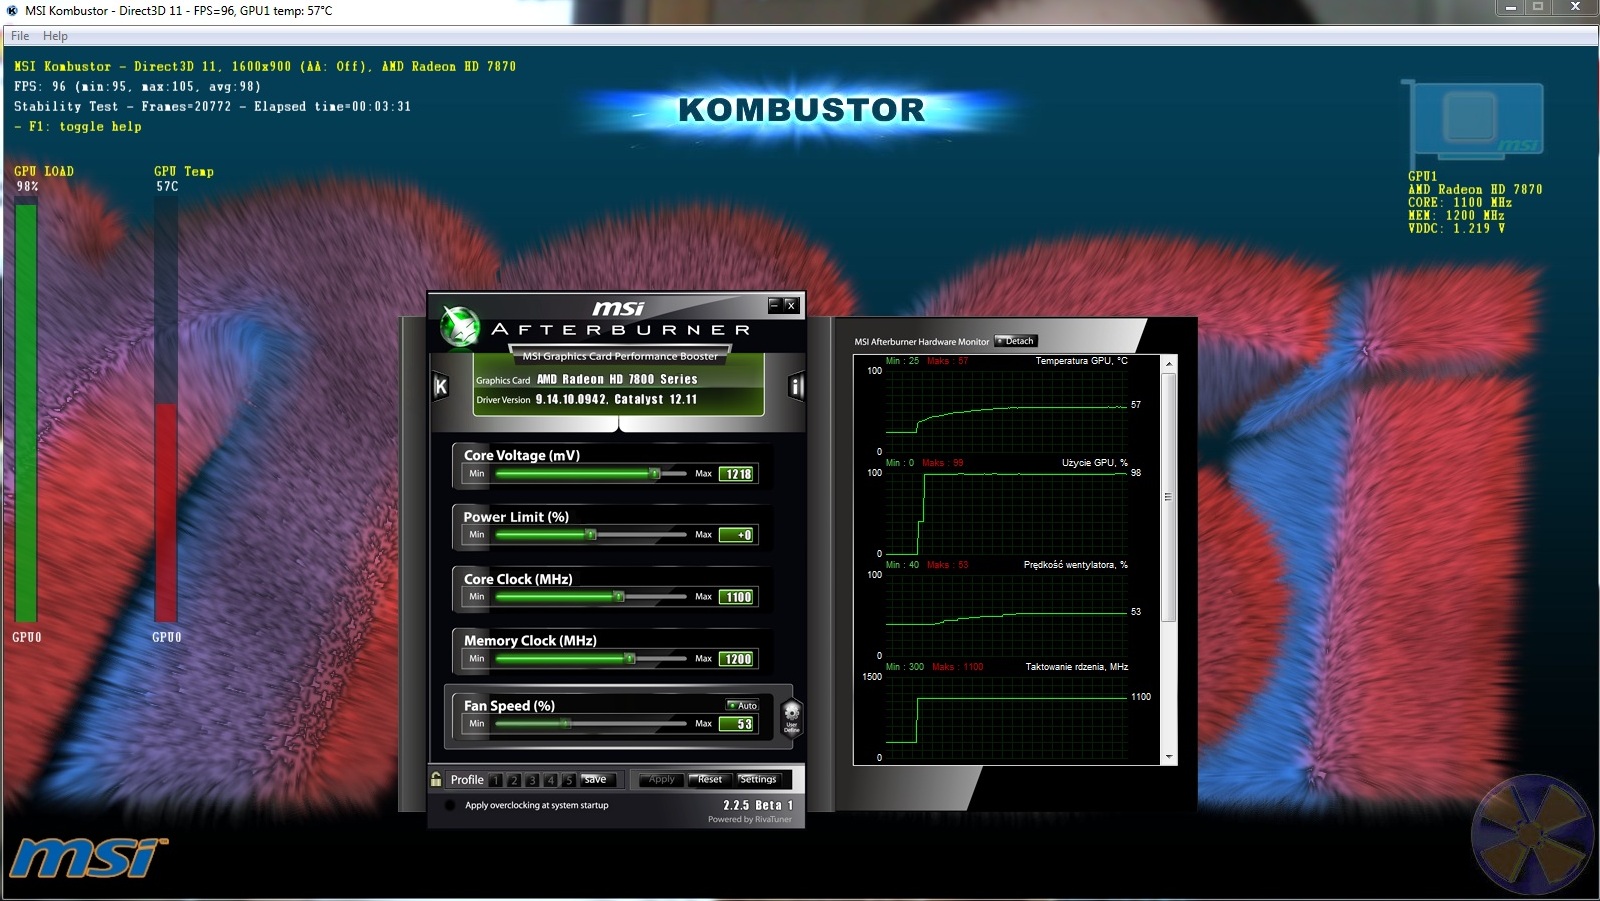Toggle the Auto fan speed button
This screenshot has width=1600, height=901.
[742, 705]
